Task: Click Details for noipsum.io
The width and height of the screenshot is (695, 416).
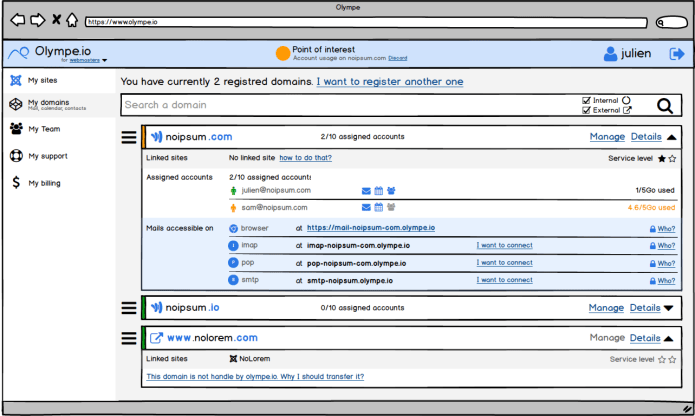Action: coord(645,308)
